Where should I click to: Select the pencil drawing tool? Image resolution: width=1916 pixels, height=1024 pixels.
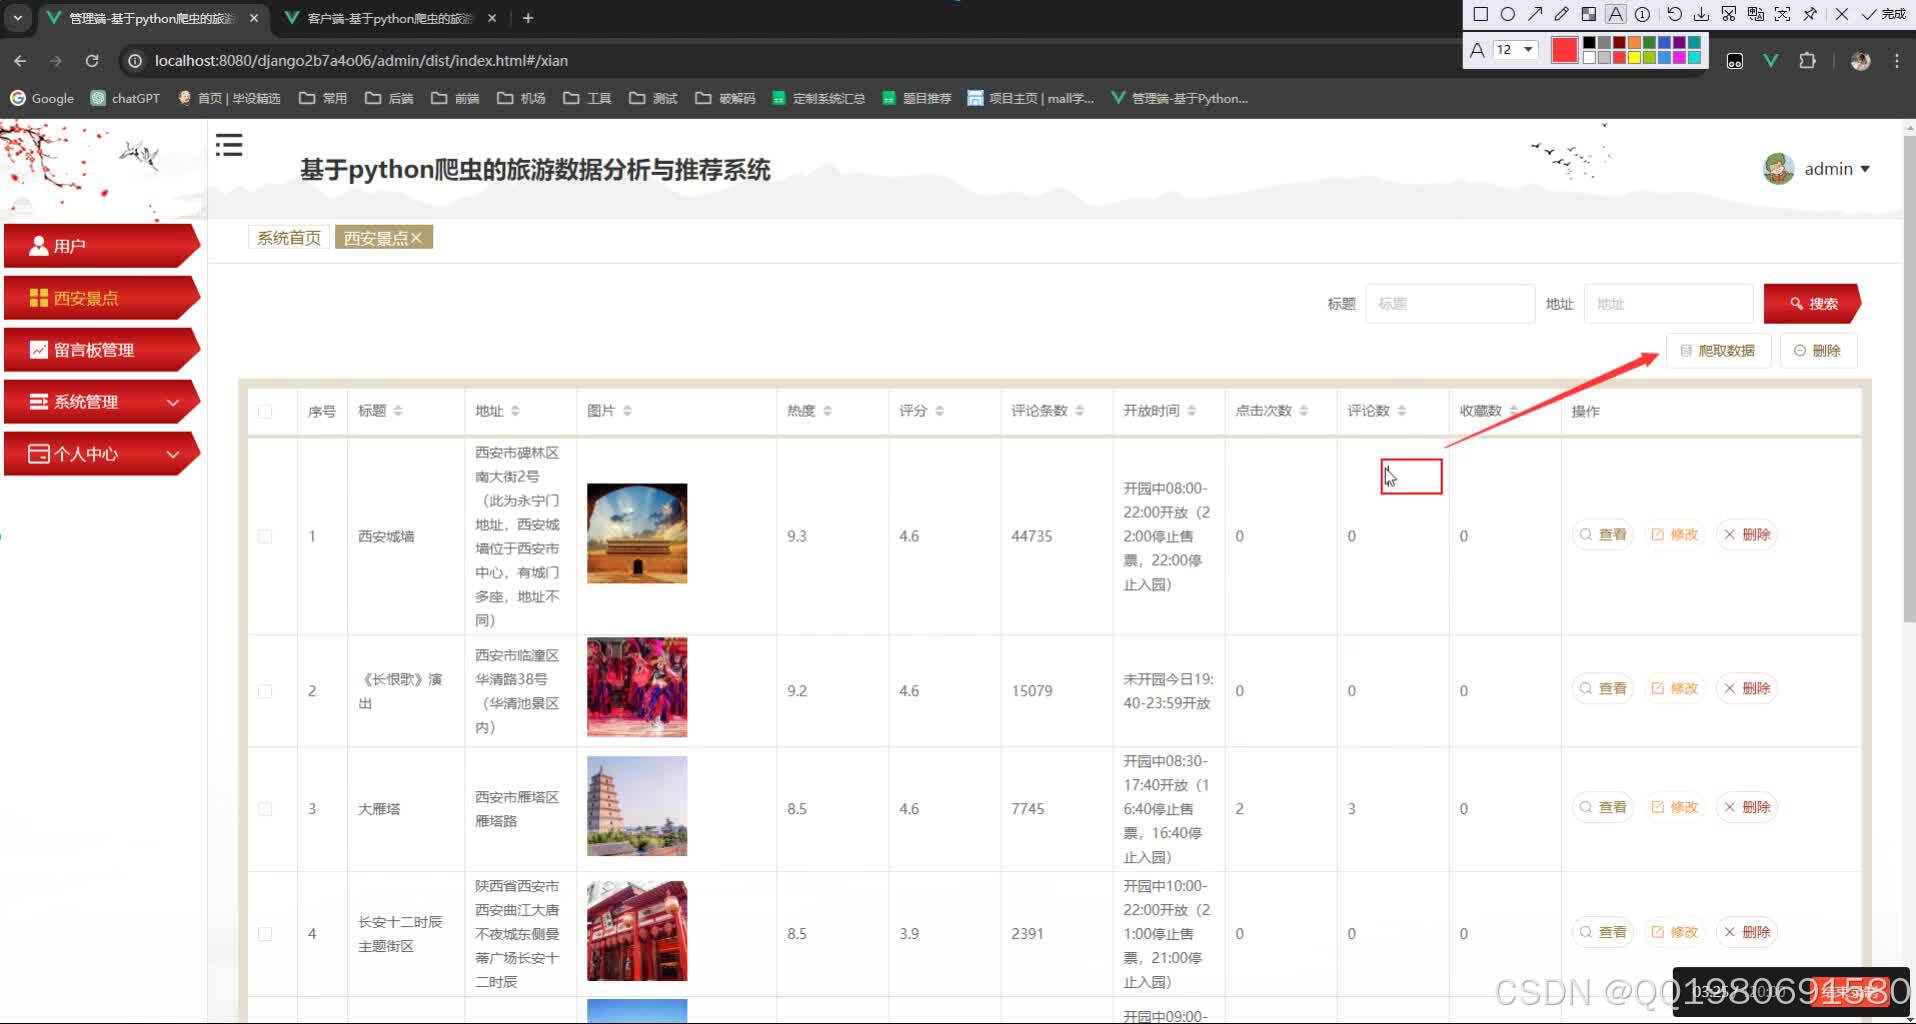tap(1562, 14)
